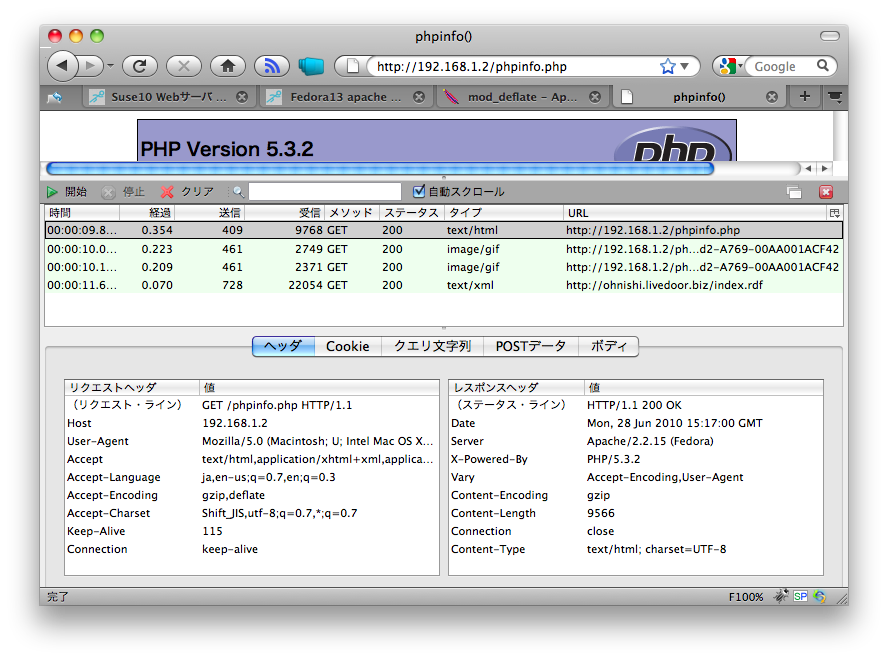The height and width of the screenshot is (660, 888).
Task: Switch to the Cookie tab
Action: (x=347, y=346)
